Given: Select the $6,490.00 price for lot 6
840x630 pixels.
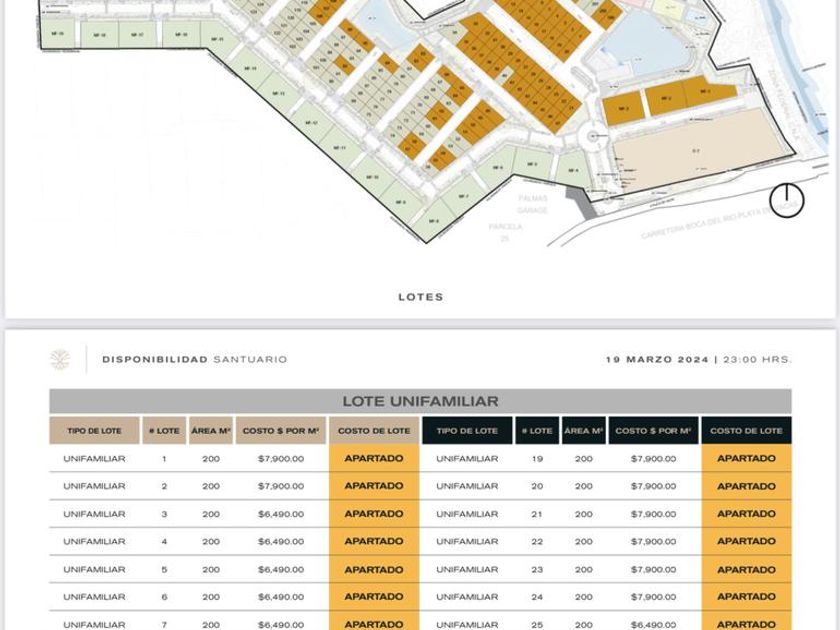Looking at the screenshot, I should point(281,597).
